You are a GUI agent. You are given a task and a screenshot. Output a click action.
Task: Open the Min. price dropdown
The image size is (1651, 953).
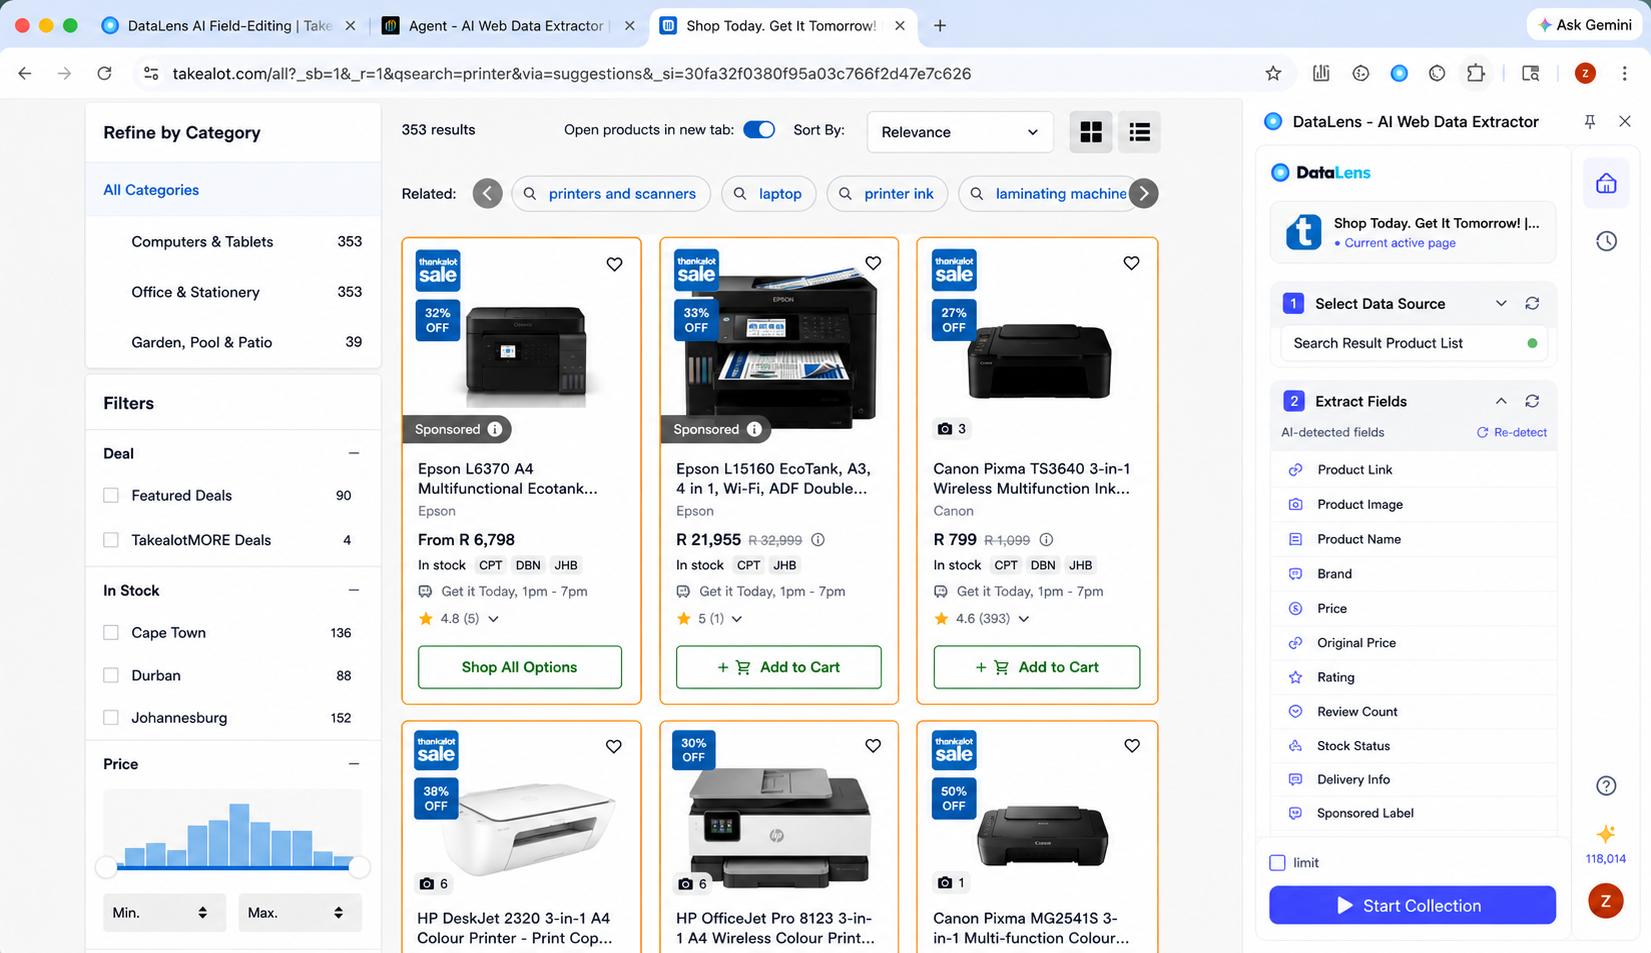[x=163, y=913]
